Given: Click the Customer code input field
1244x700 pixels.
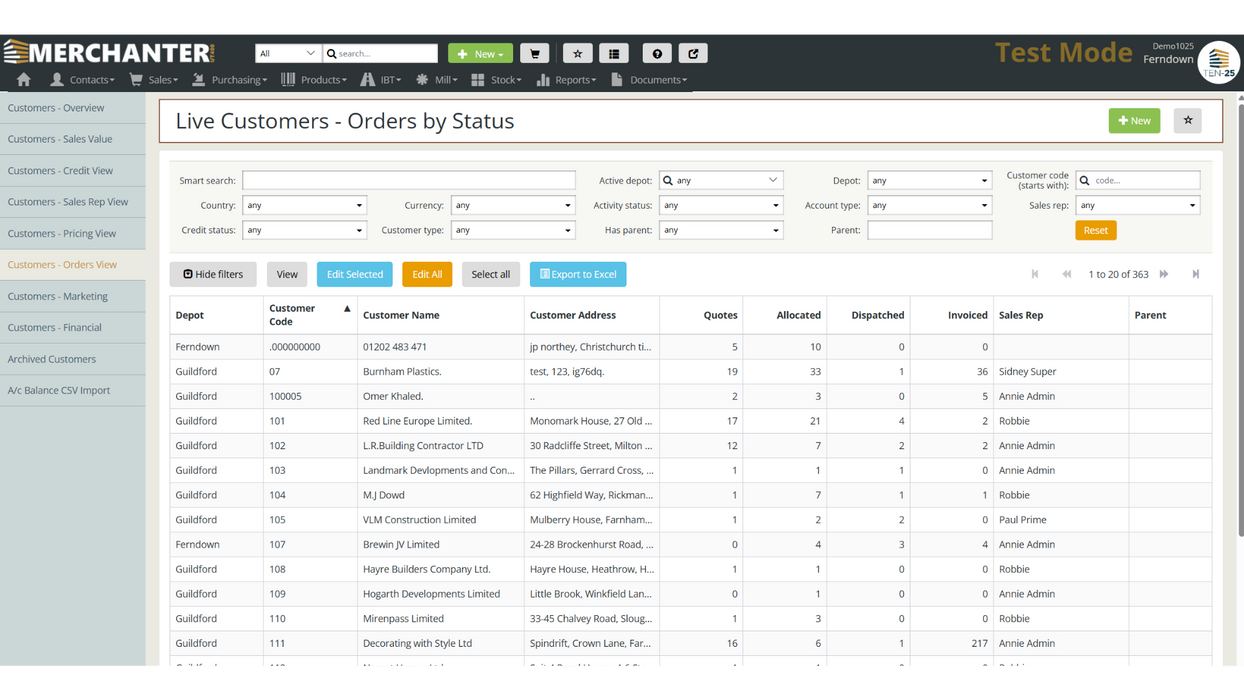Looking at the screenshot, I should [x=1138, y=180].
